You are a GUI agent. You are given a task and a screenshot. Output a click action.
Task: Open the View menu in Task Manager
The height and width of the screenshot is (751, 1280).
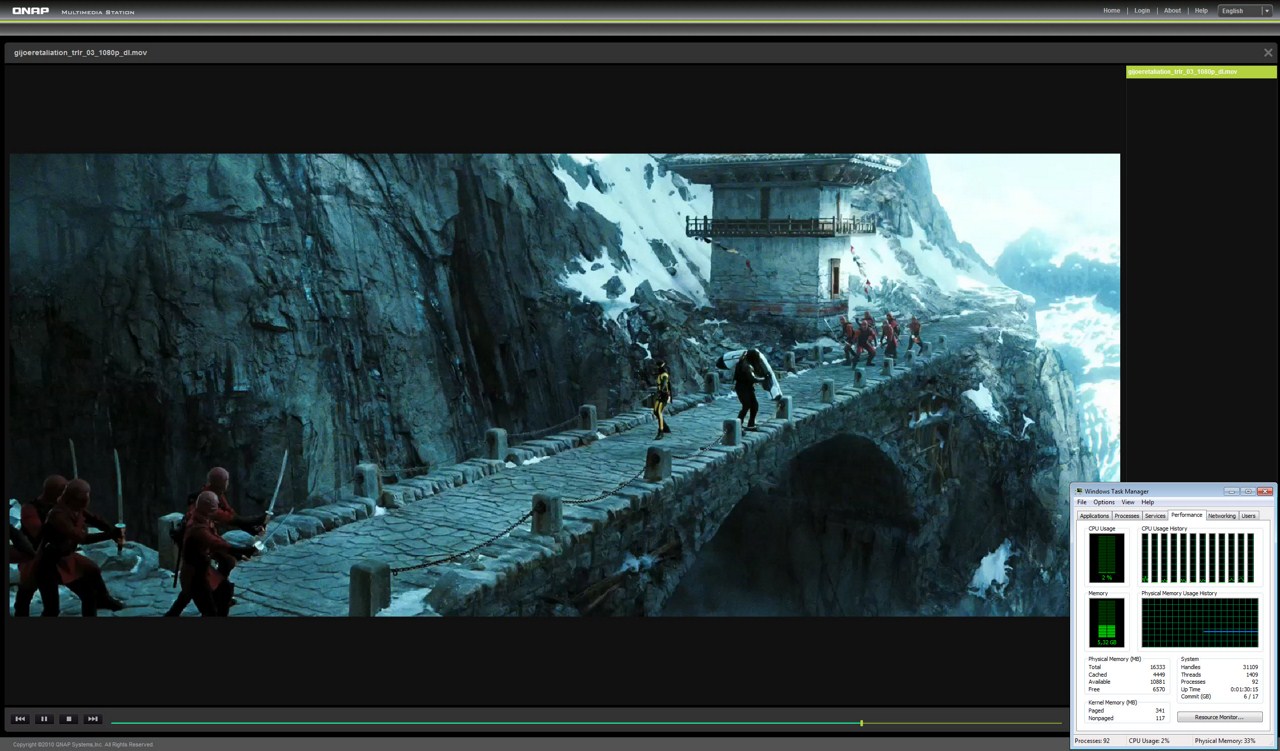coord(1128,502)
